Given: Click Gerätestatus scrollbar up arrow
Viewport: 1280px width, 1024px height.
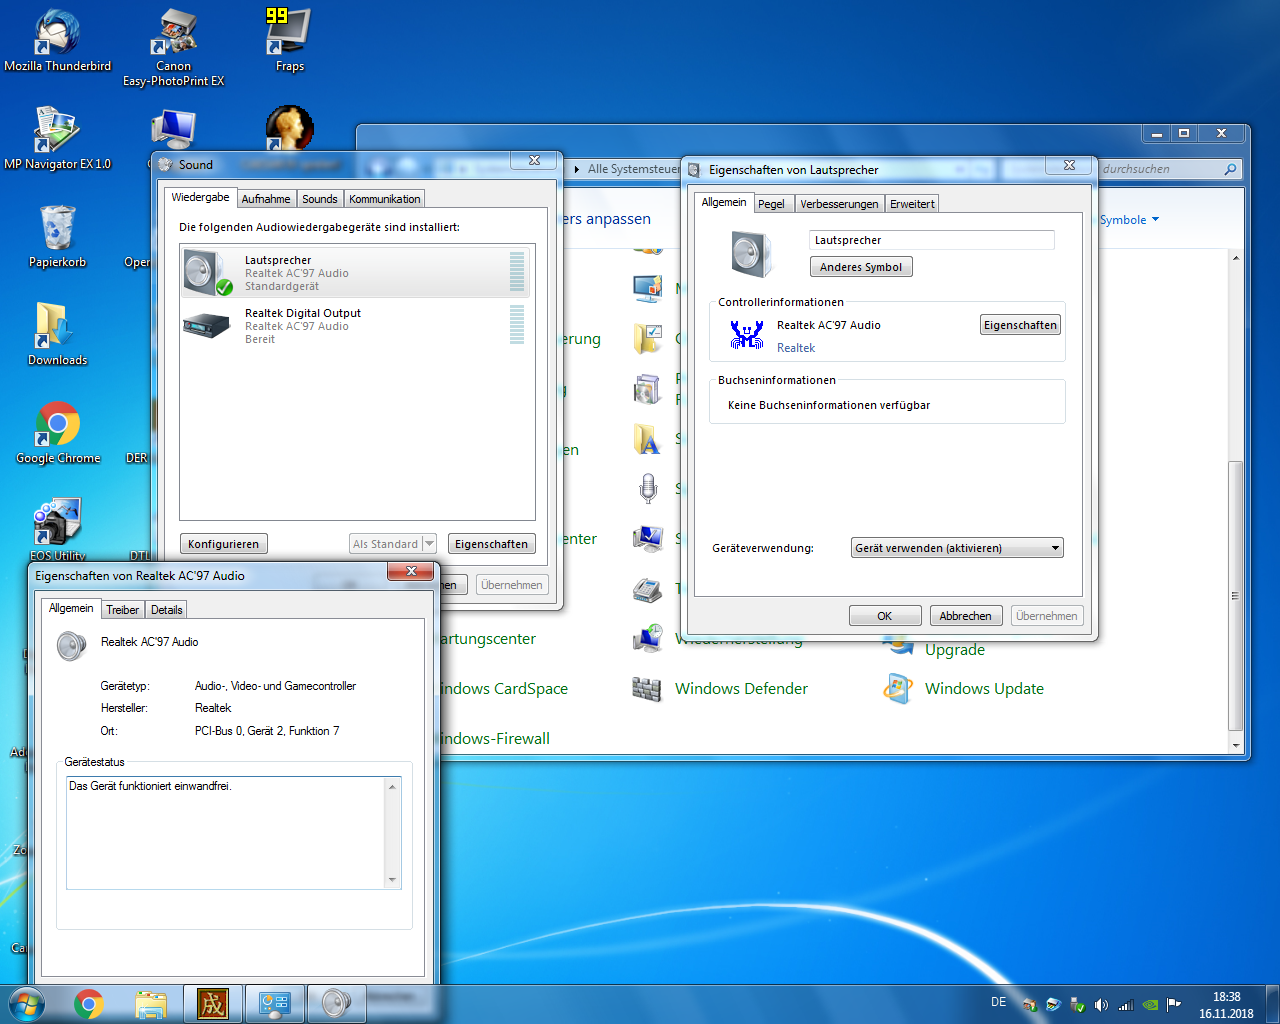Looking at the screenshot, I should click(x=392, y=786).
